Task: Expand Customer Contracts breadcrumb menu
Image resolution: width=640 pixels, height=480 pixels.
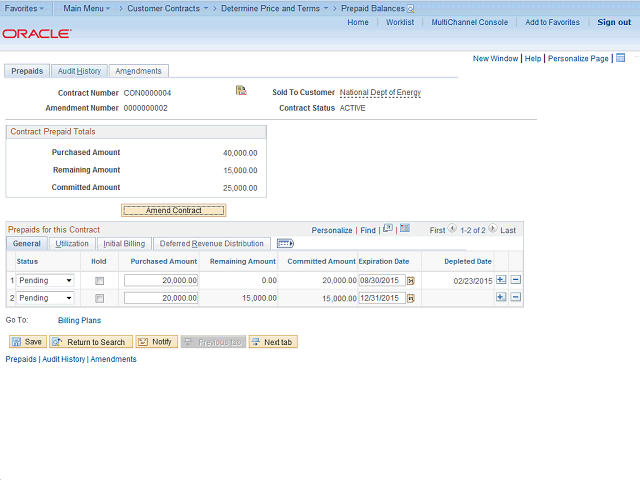Action: click(167, 8)
